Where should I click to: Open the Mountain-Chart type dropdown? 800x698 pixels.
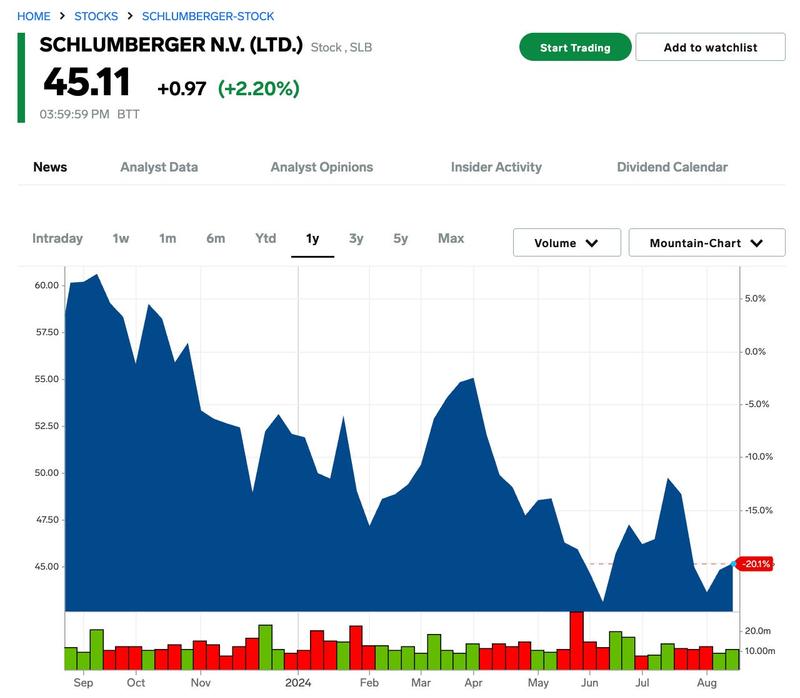(x=707, y=243)
